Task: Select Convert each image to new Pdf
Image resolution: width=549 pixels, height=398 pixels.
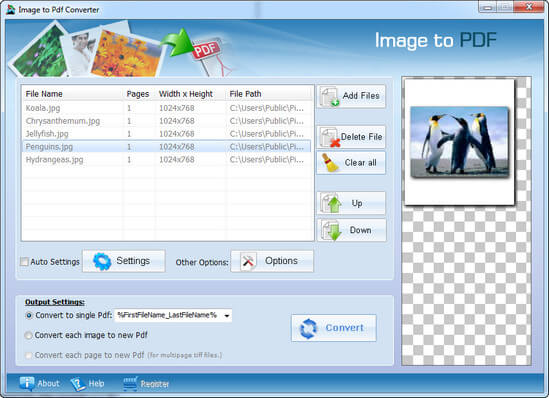Action: pos(28,335)
